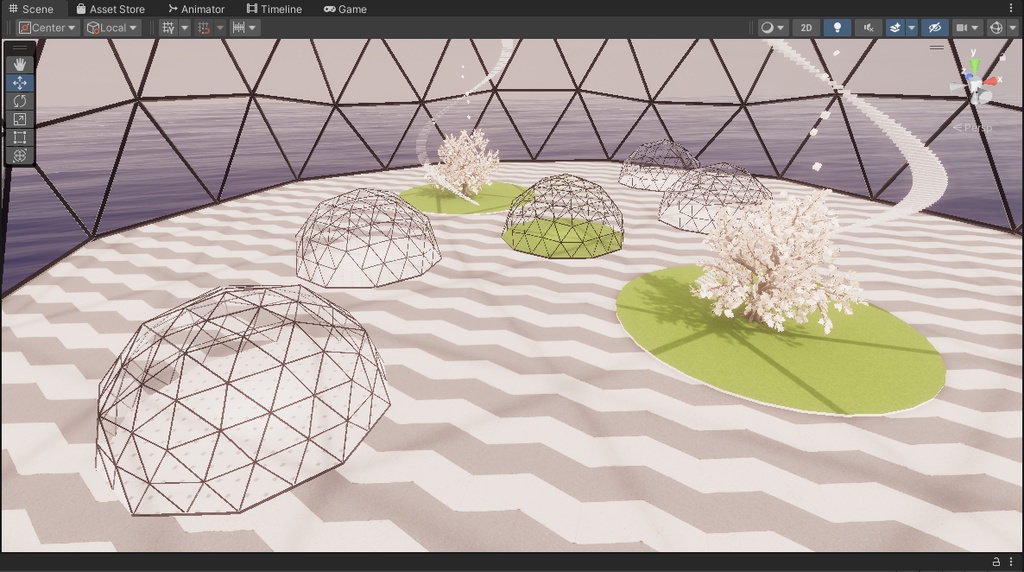Select the Rect transform tool

pyautogui.click(x=20, y=137)
